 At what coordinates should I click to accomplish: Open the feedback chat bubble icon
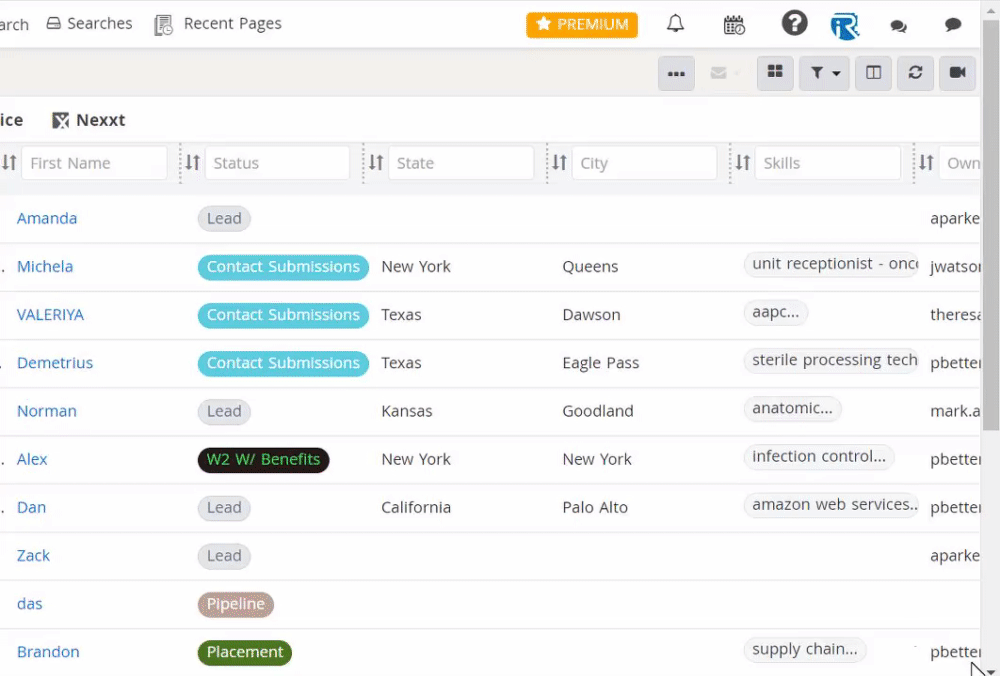952,23
